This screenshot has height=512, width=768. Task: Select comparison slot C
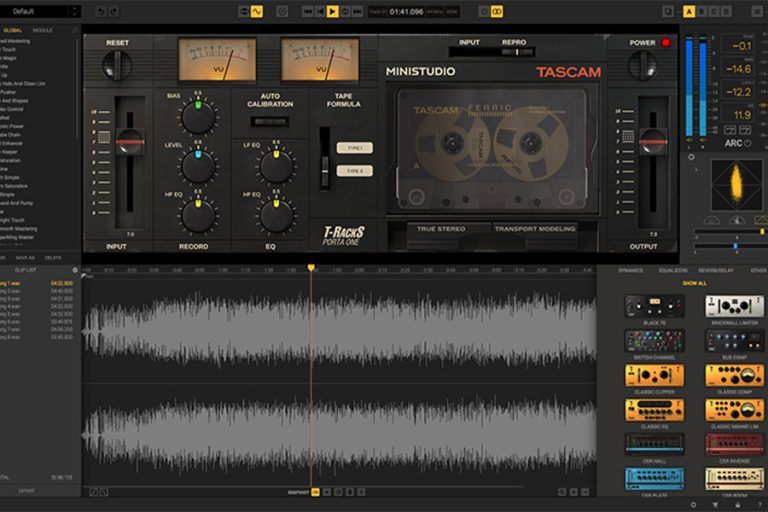[714, 11]
